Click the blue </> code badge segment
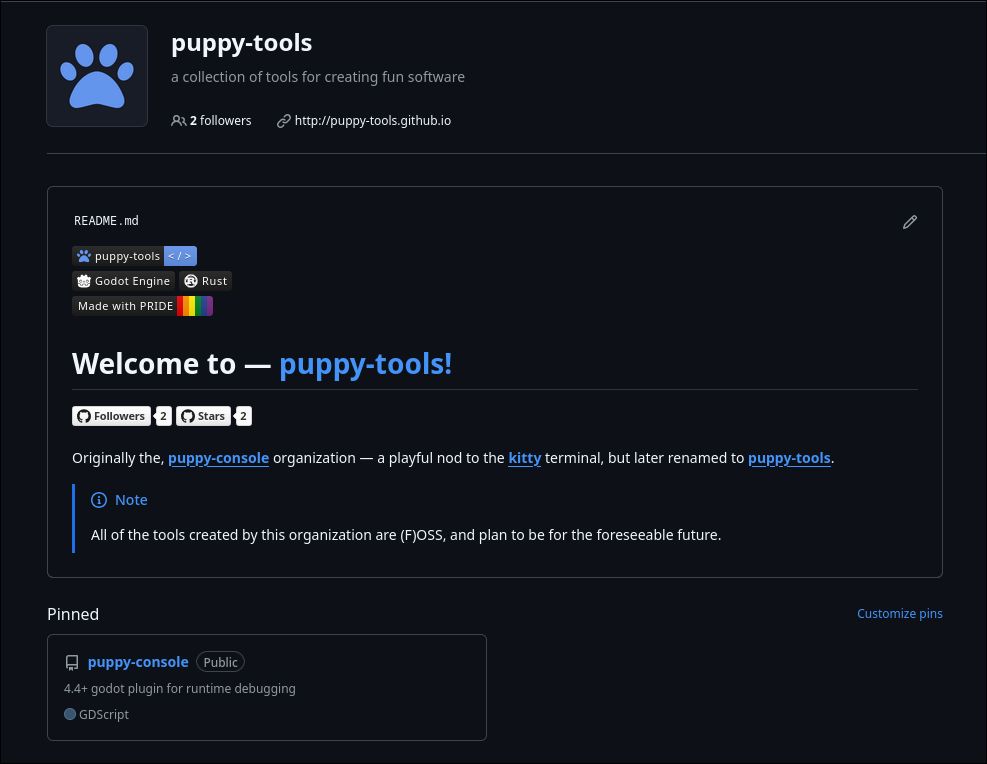987x764 pixels. click(x=180, y=256)
